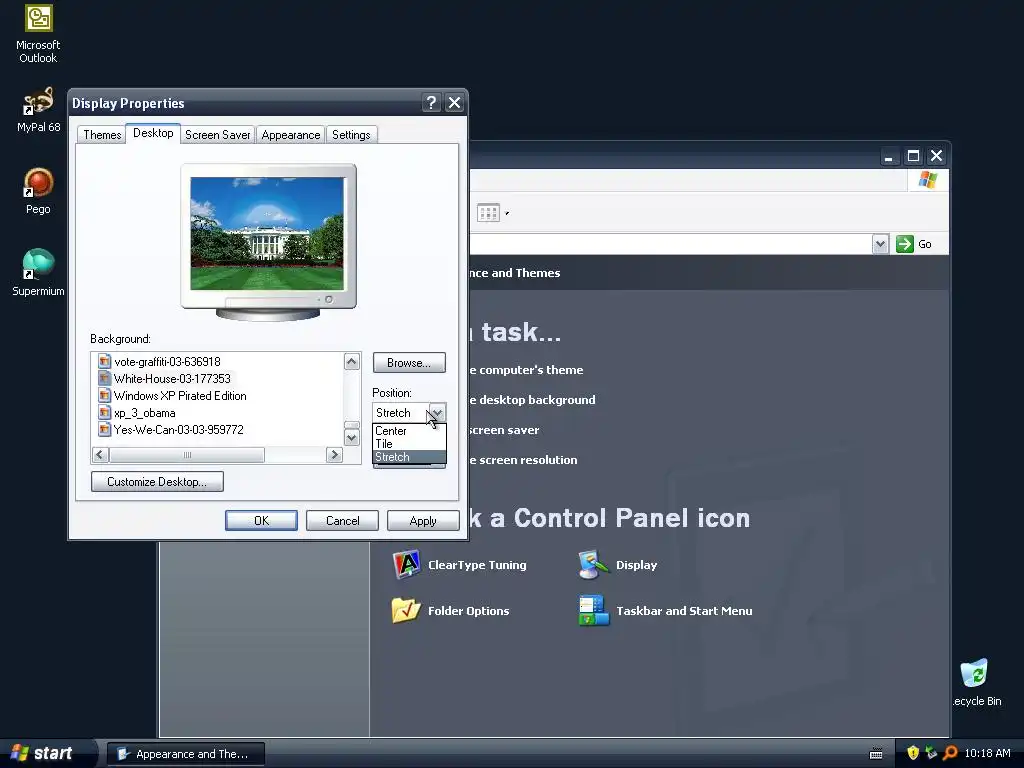The image size is (1024, 768).
Task: Click the Yes-We-Can-03-03-959772 file icon
Action: [x=104, y=429]
